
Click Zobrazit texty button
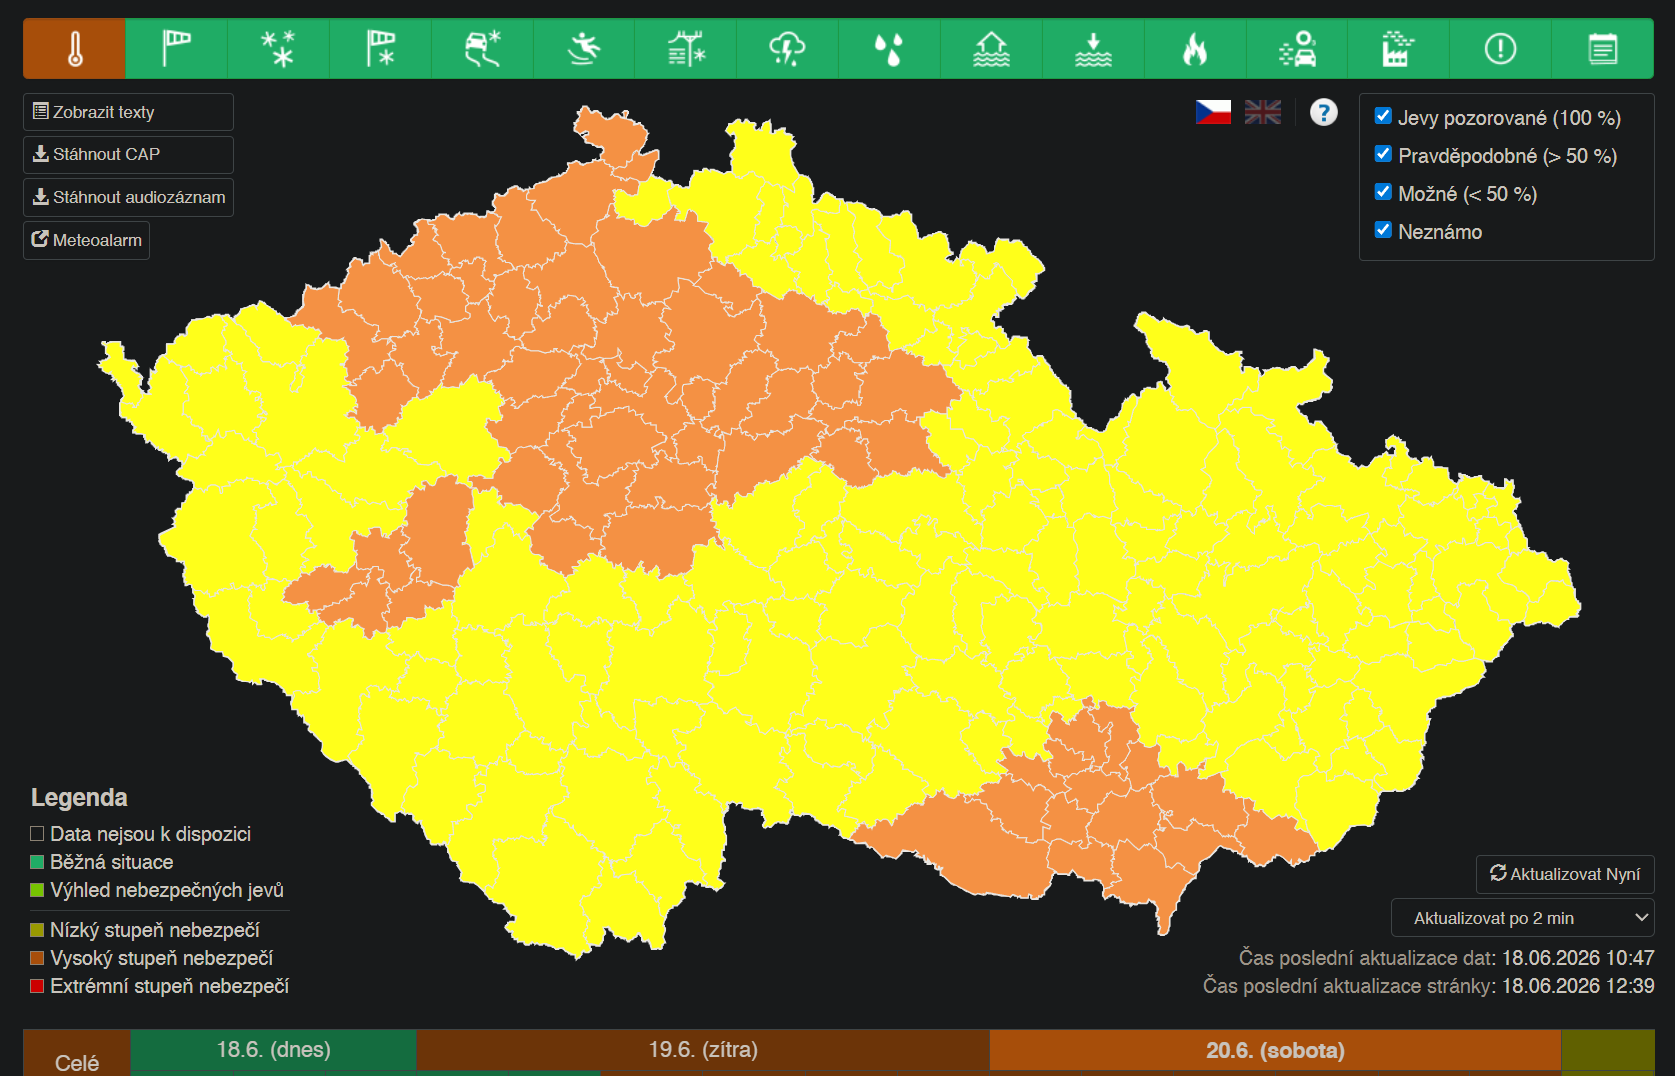[128, 112]
